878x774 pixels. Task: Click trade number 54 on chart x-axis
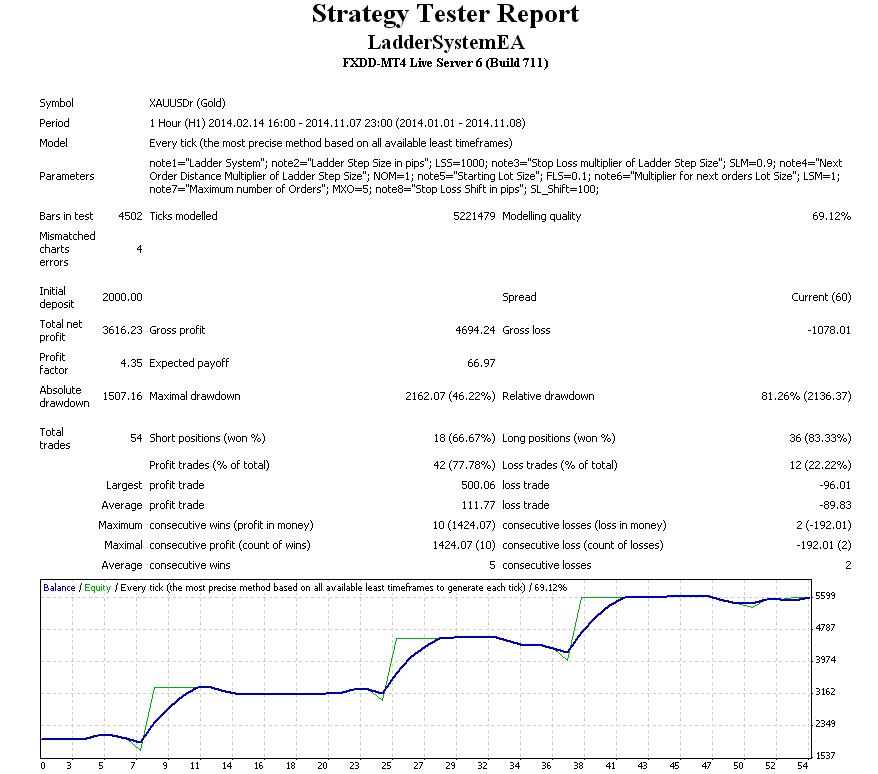(x=802, y=766)
